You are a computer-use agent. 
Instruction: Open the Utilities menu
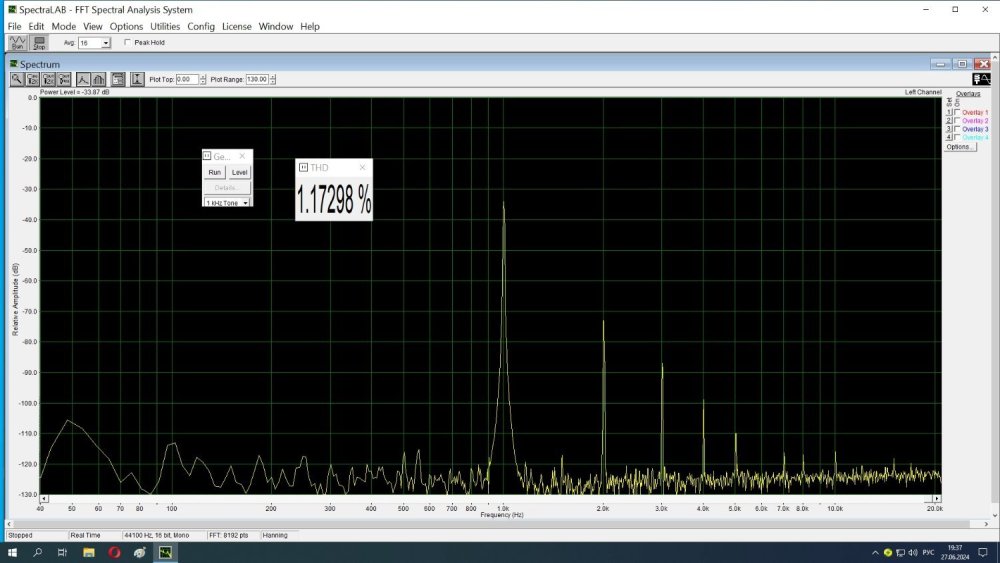pos(165,26)
